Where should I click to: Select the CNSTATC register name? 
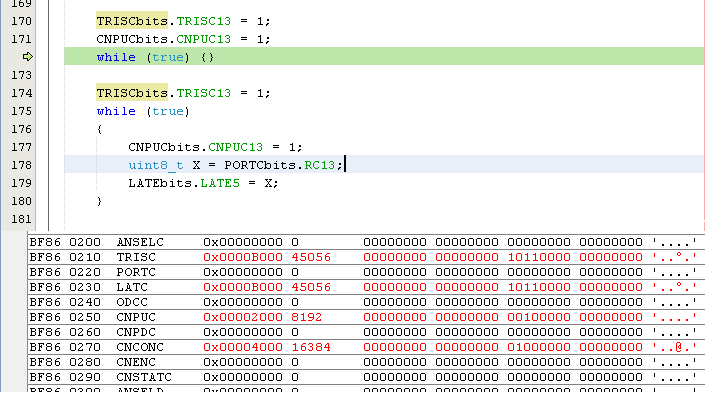tap(144, 377)
